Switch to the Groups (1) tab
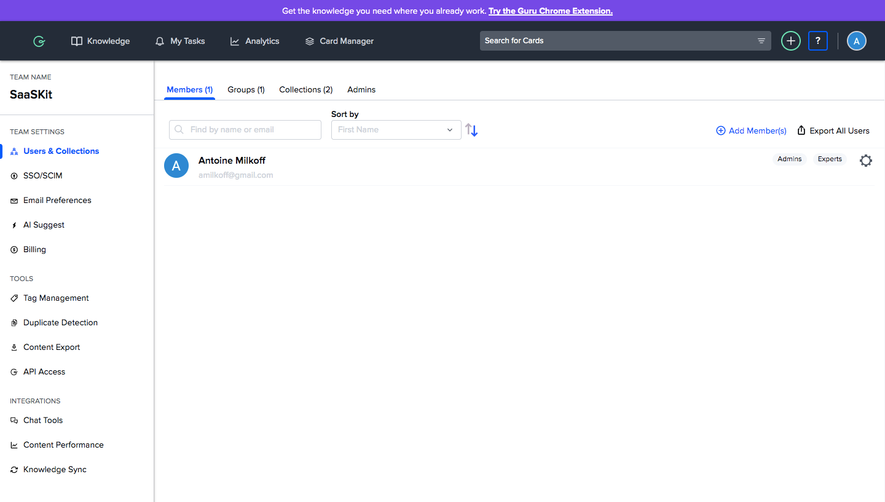 pyautogui.click(x=246, y=90)
